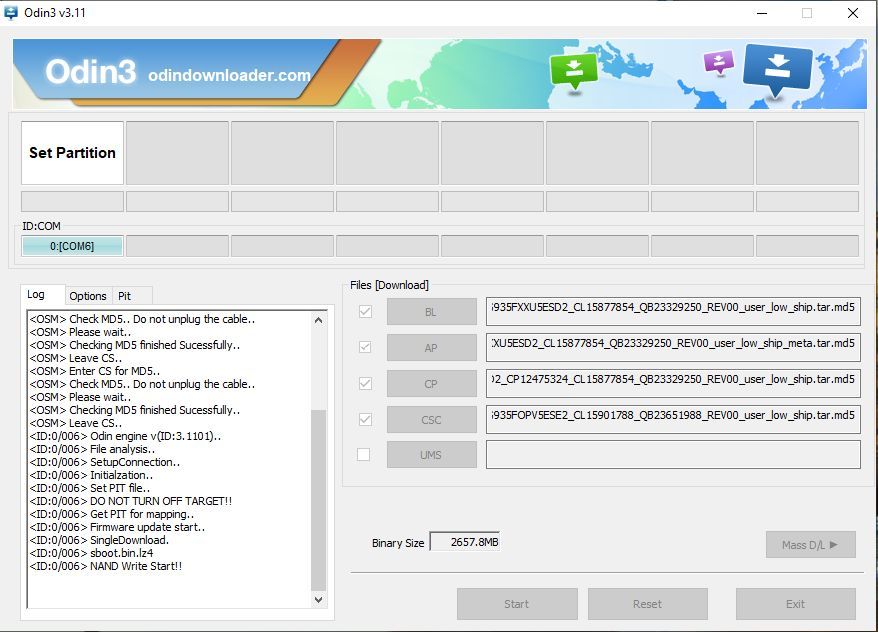Click the log scrollbar thumb

(319, 500)
